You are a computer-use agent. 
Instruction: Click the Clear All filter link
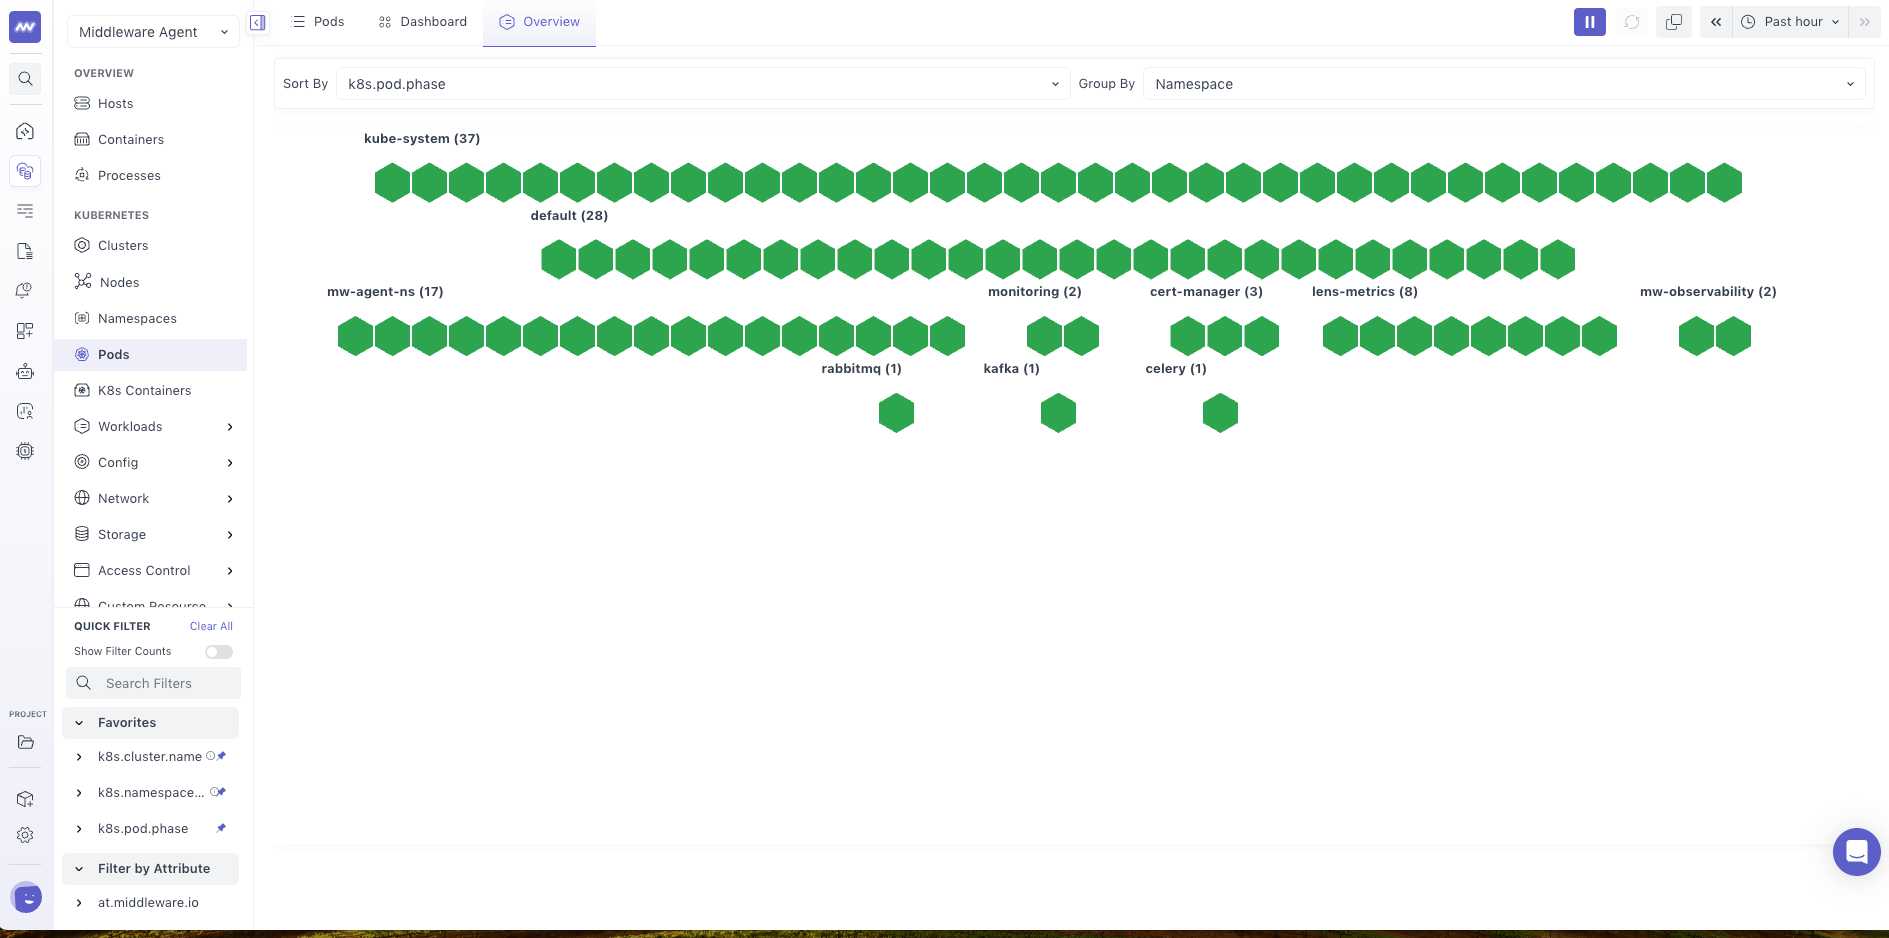211,626
